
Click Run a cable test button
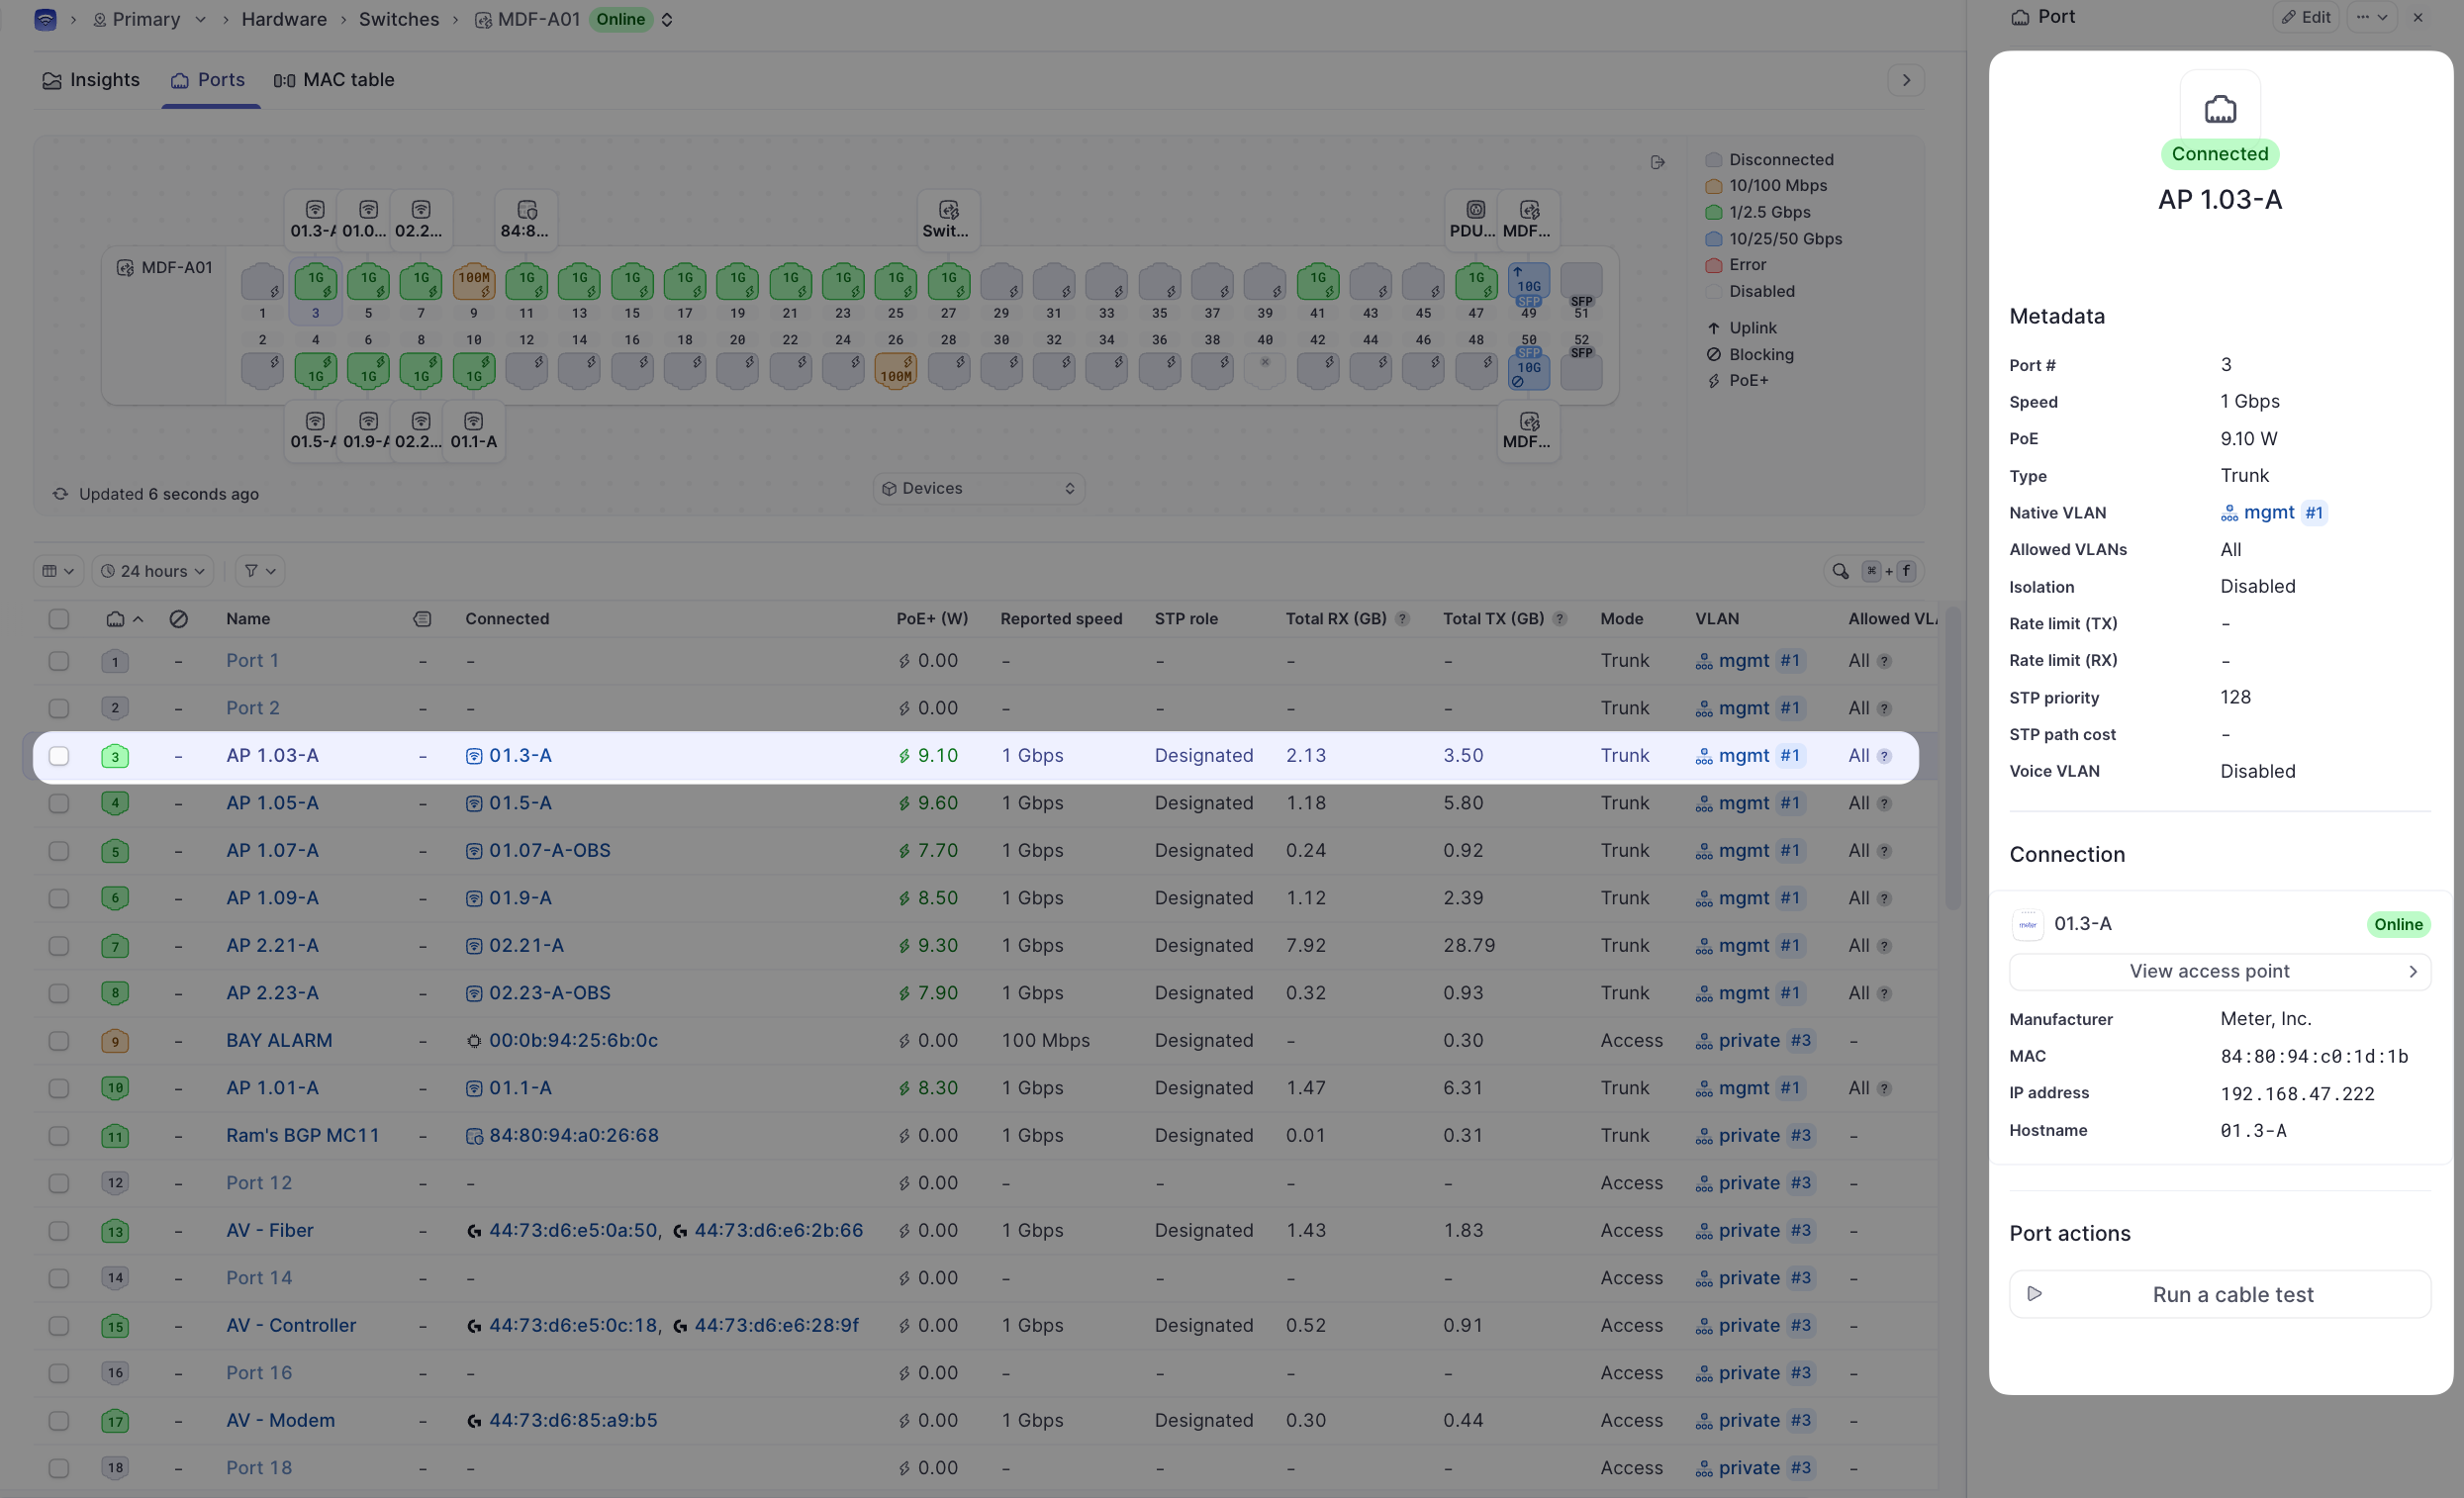(2219, 1294)
